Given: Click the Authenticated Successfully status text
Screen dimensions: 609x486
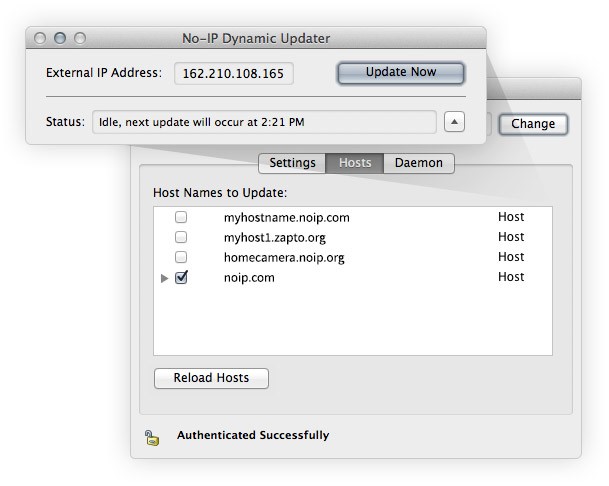Looking at the screenshot, I should click(x=253, y=435).
